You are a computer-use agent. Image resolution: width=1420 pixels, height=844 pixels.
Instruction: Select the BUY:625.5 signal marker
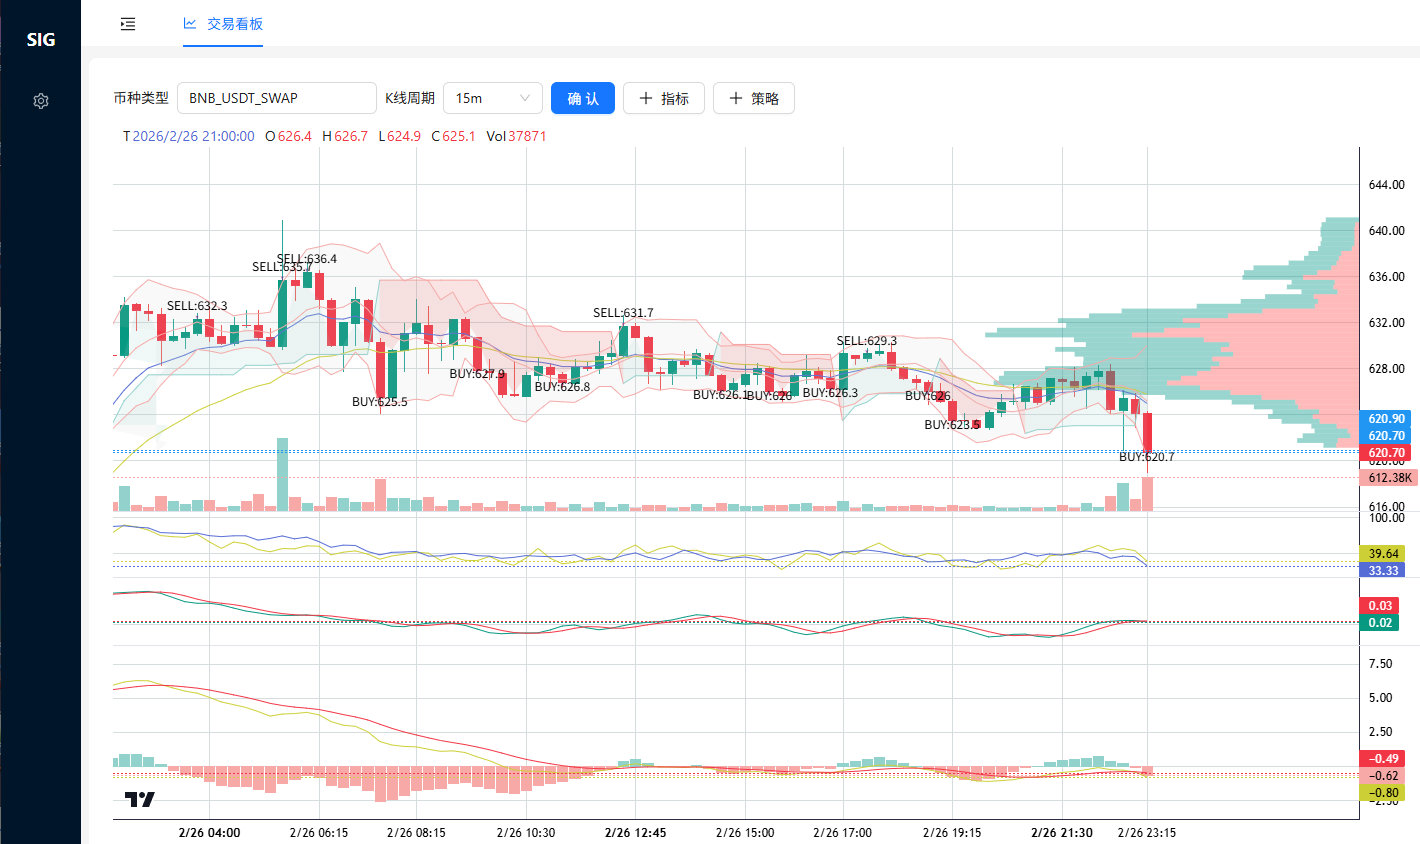click(380, 402)
